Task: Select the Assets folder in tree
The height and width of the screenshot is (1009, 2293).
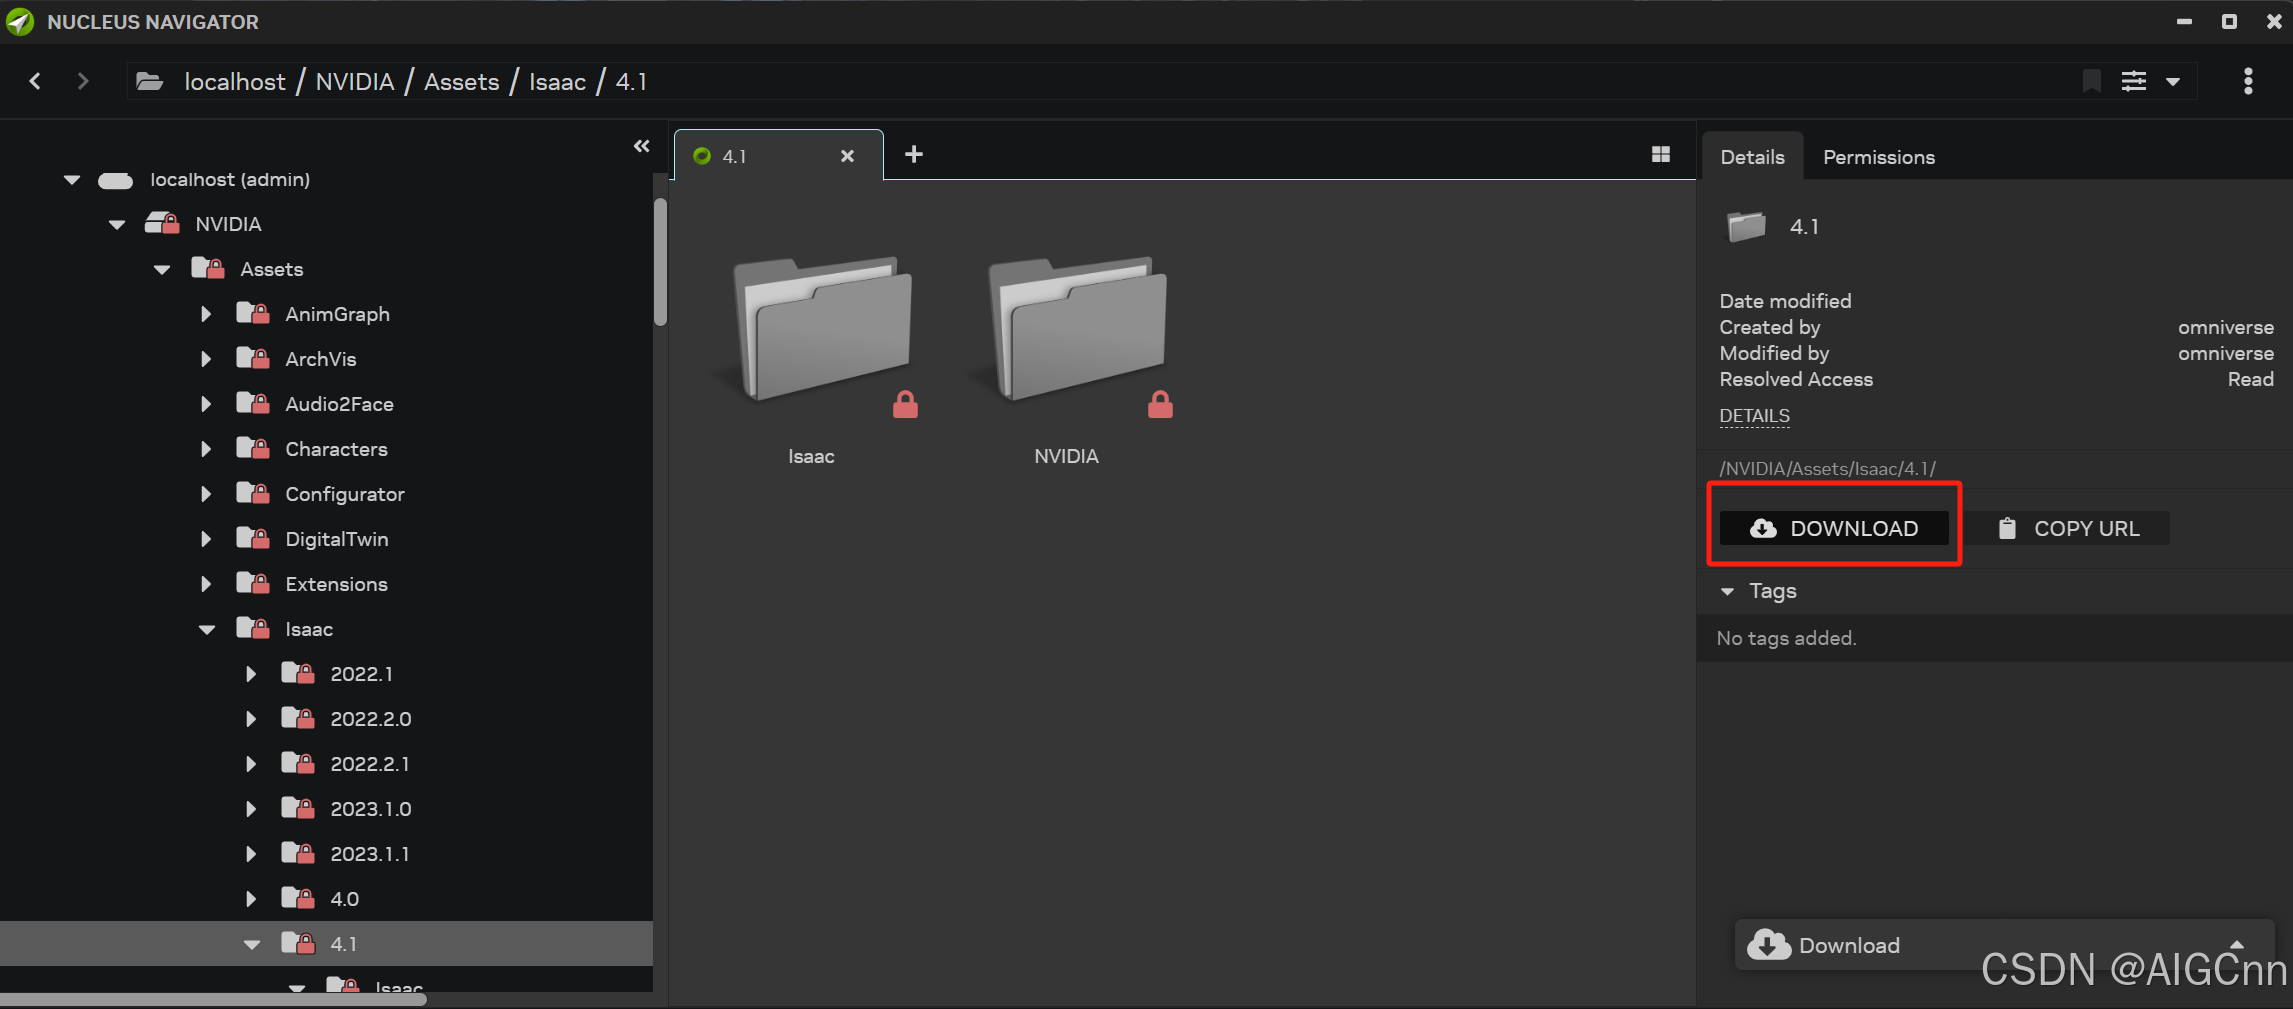Action: 271,269
